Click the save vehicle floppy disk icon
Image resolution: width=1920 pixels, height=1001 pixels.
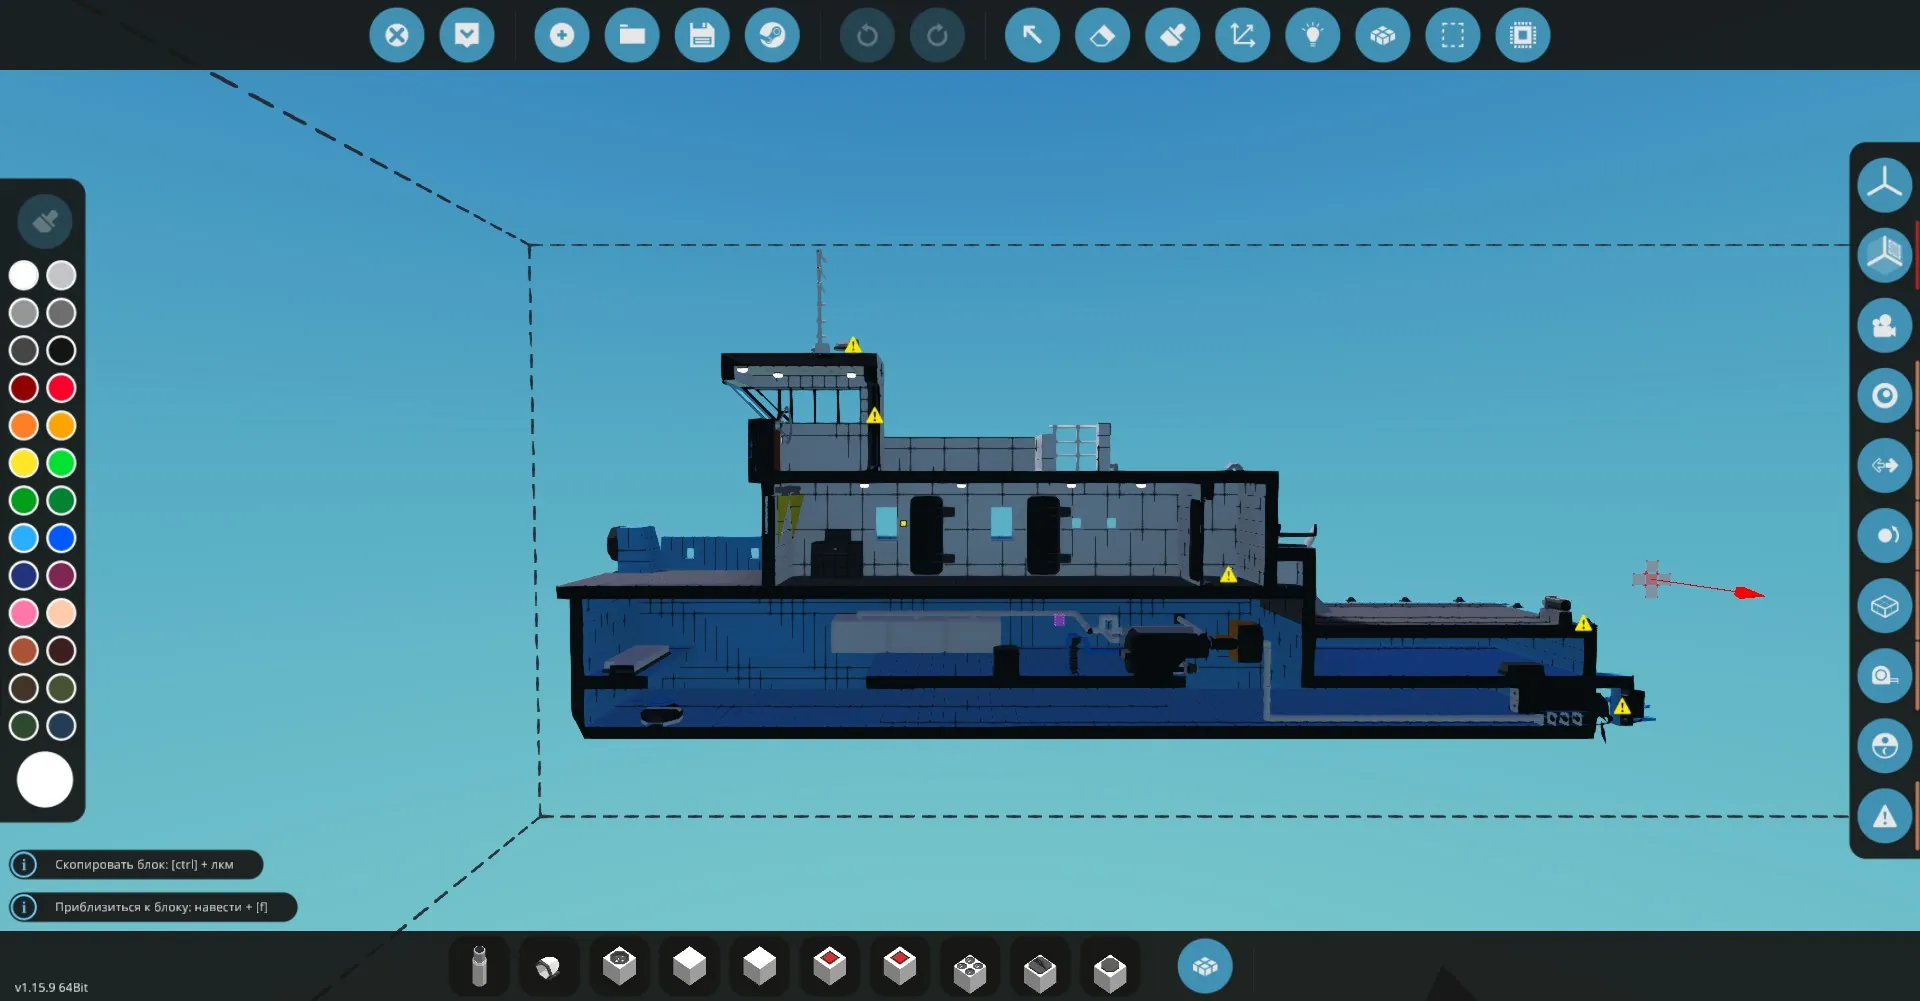(x=702, y=36)
